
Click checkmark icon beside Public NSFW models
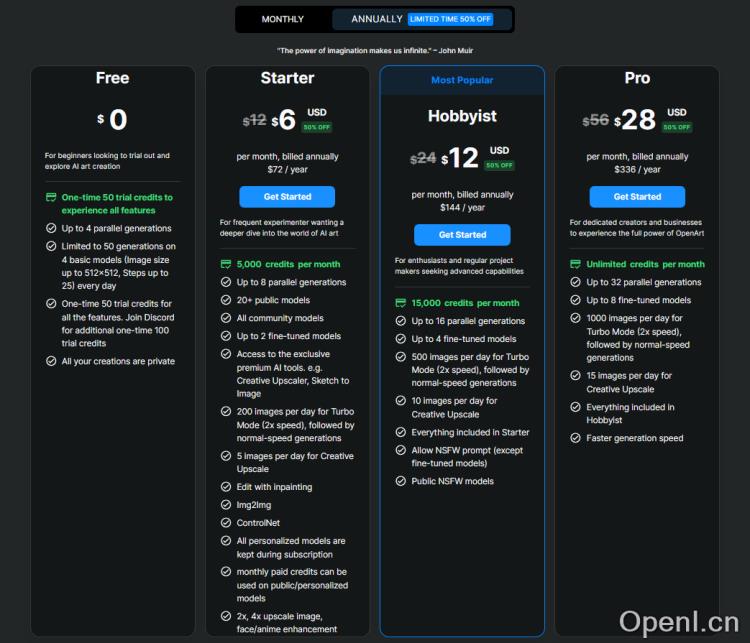pyautogui.click(x=401, y=481)
